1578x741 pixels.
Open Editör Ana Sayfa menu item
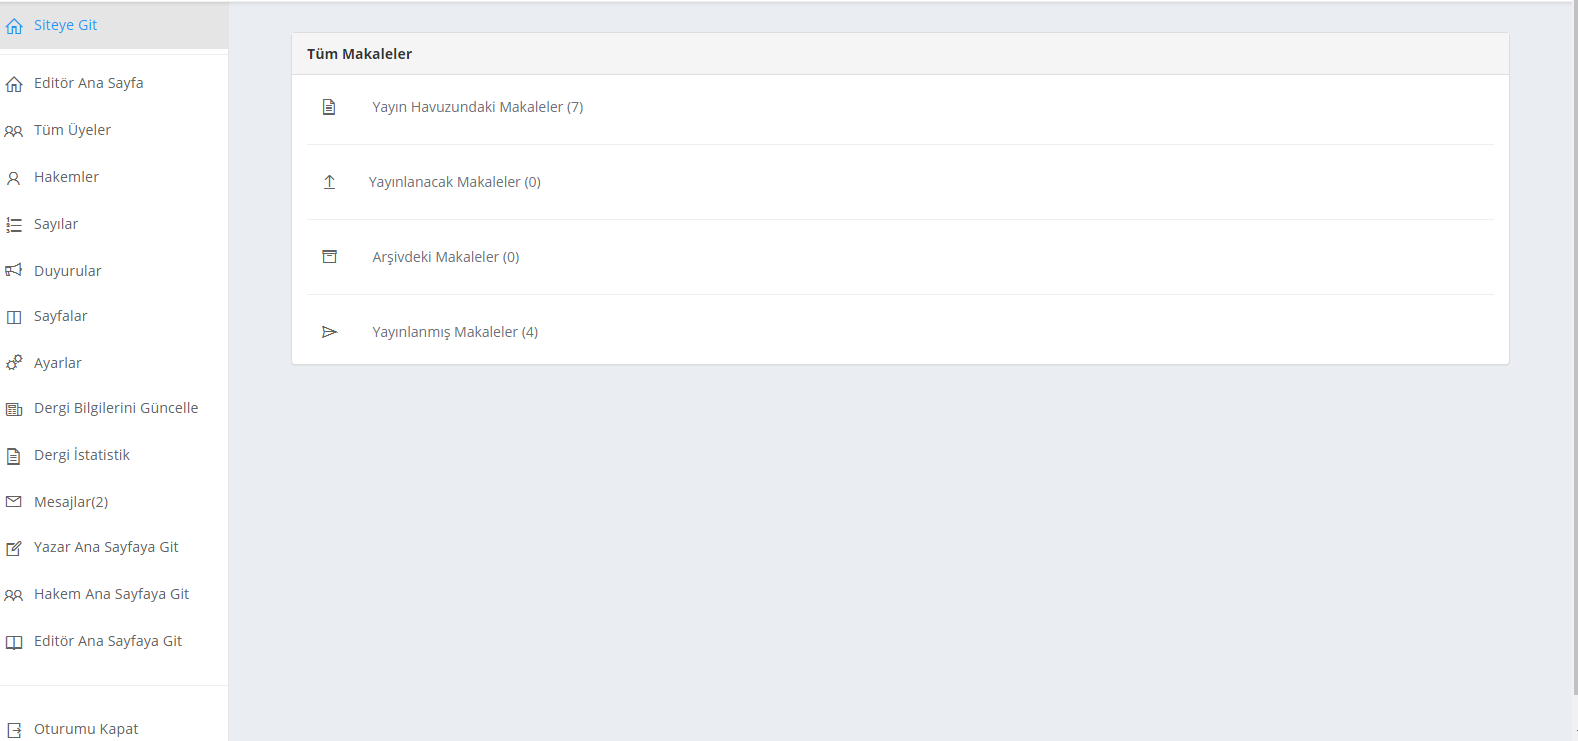point(88,83)
